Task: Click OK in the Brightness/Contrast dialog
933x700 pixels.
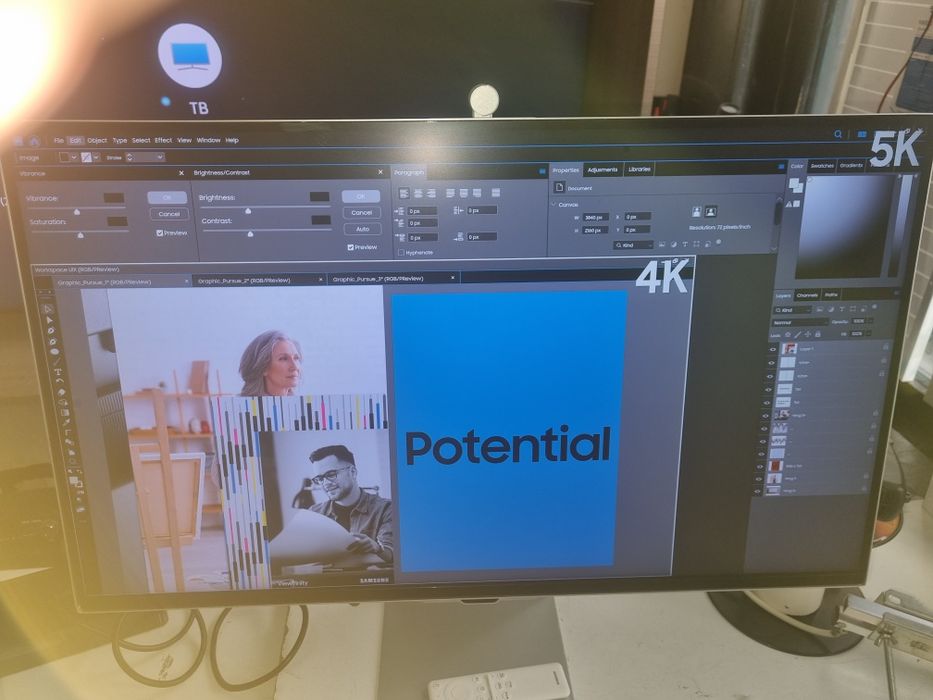Action: point(361,196)
